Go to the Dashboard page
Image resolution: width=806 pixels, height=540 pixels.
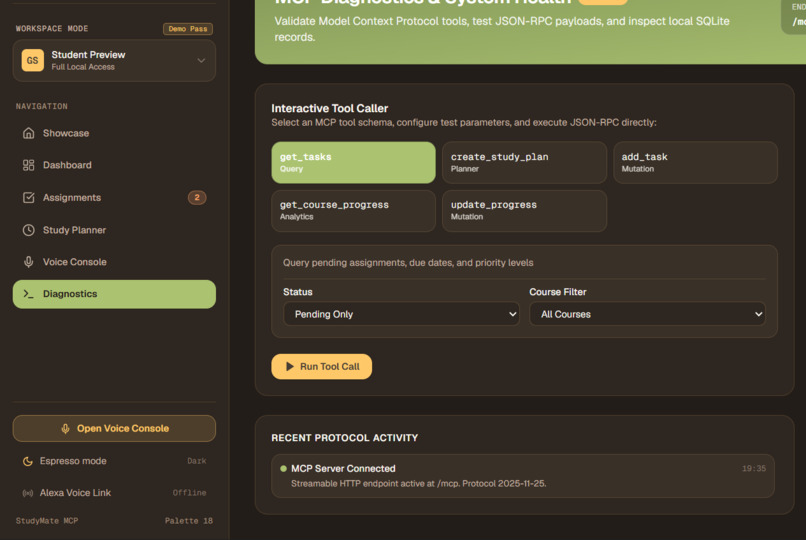(x=114, y=165)
